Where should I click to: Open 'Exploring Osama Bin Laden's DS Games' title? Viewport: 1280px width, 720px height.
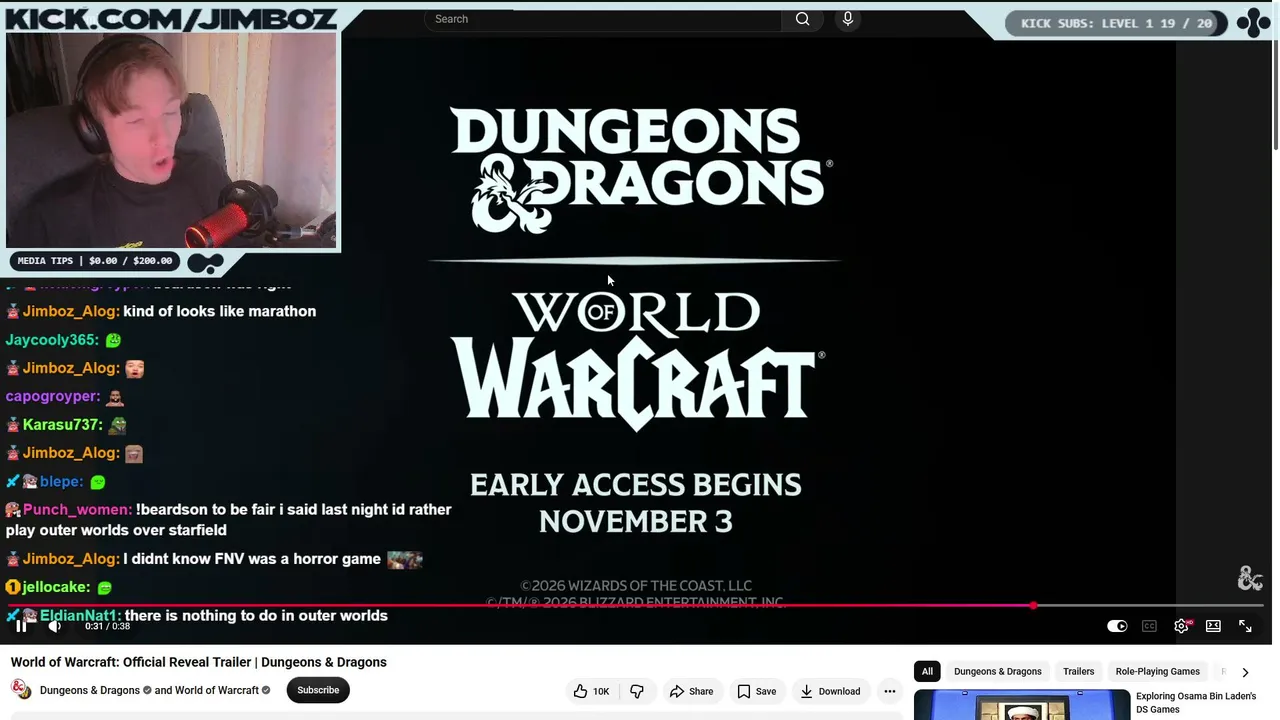1196,703
